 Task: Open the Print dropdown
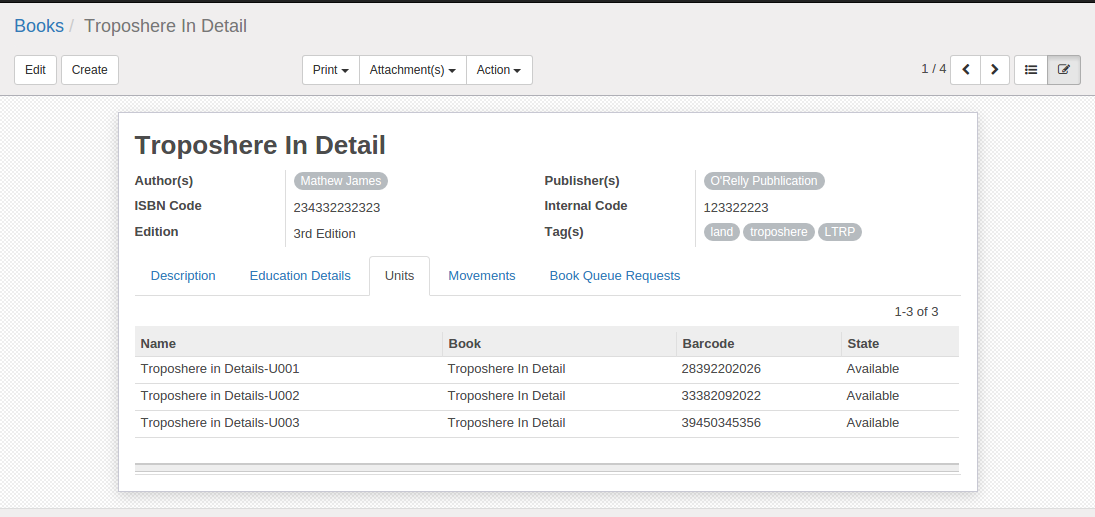tap(331, 70)
